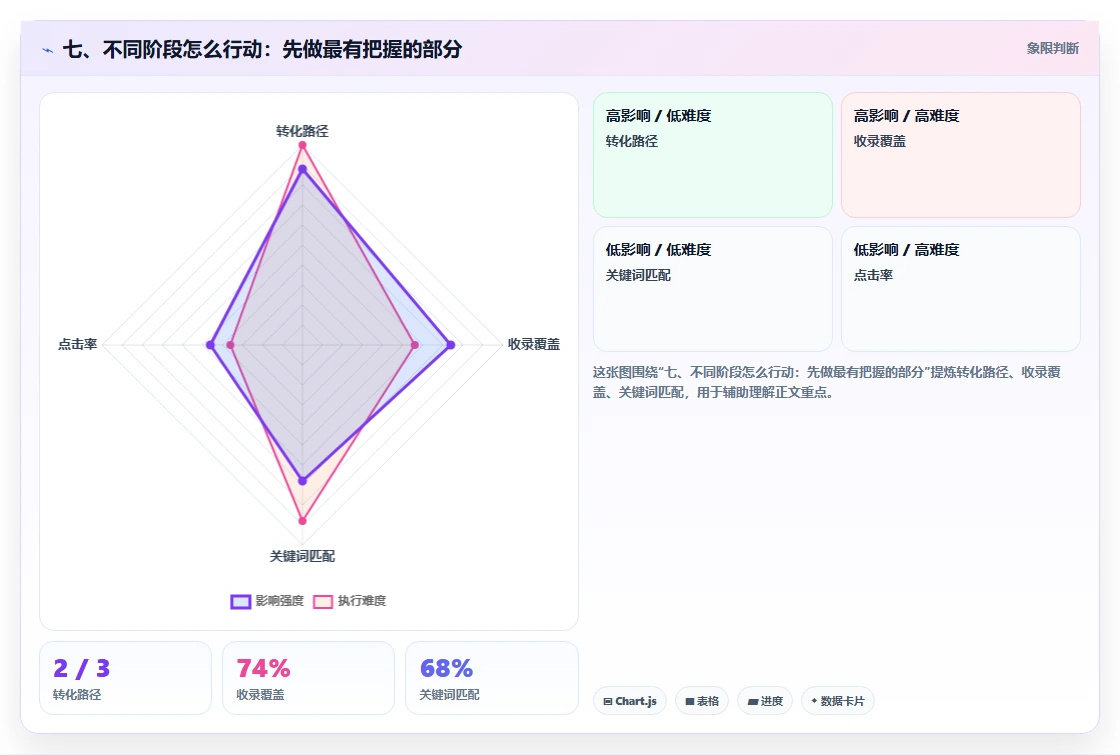Click the 关键词匹配 axis label below the radar chart

tap(302, 556)
